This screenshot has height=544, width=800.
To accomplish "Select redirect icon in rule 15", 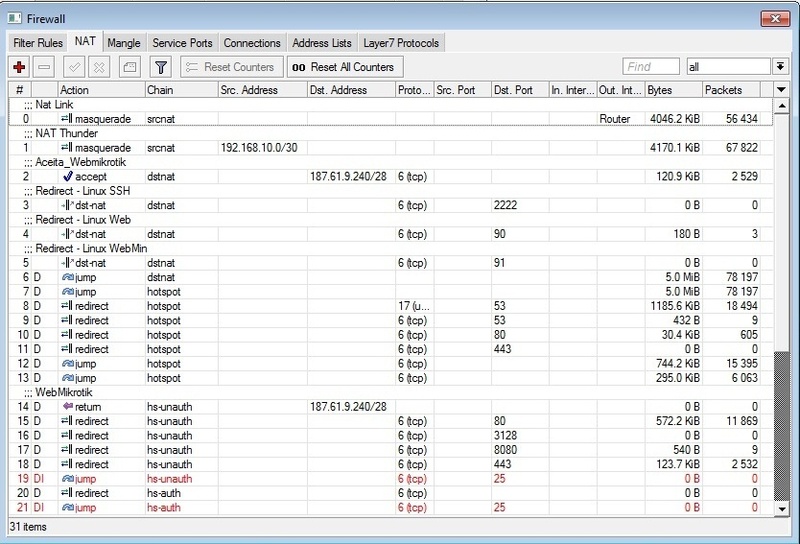I will [67, 421].
